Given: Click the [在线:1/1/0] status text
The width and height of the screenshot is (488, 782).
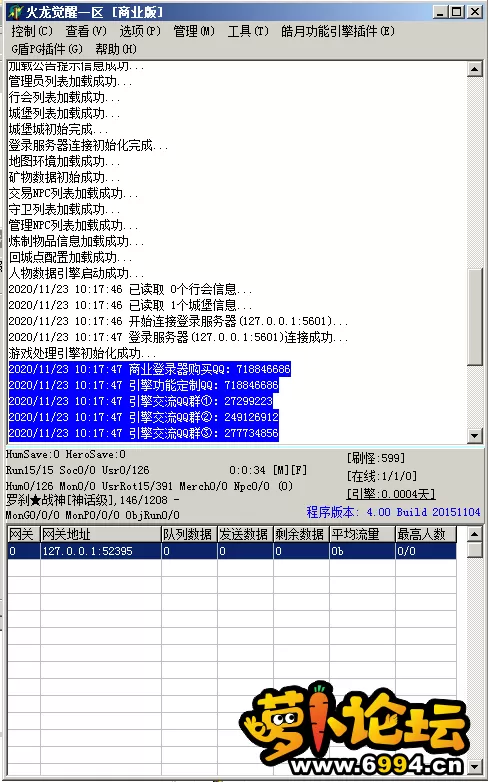Looking at the screenshot, I should (382, 476).
